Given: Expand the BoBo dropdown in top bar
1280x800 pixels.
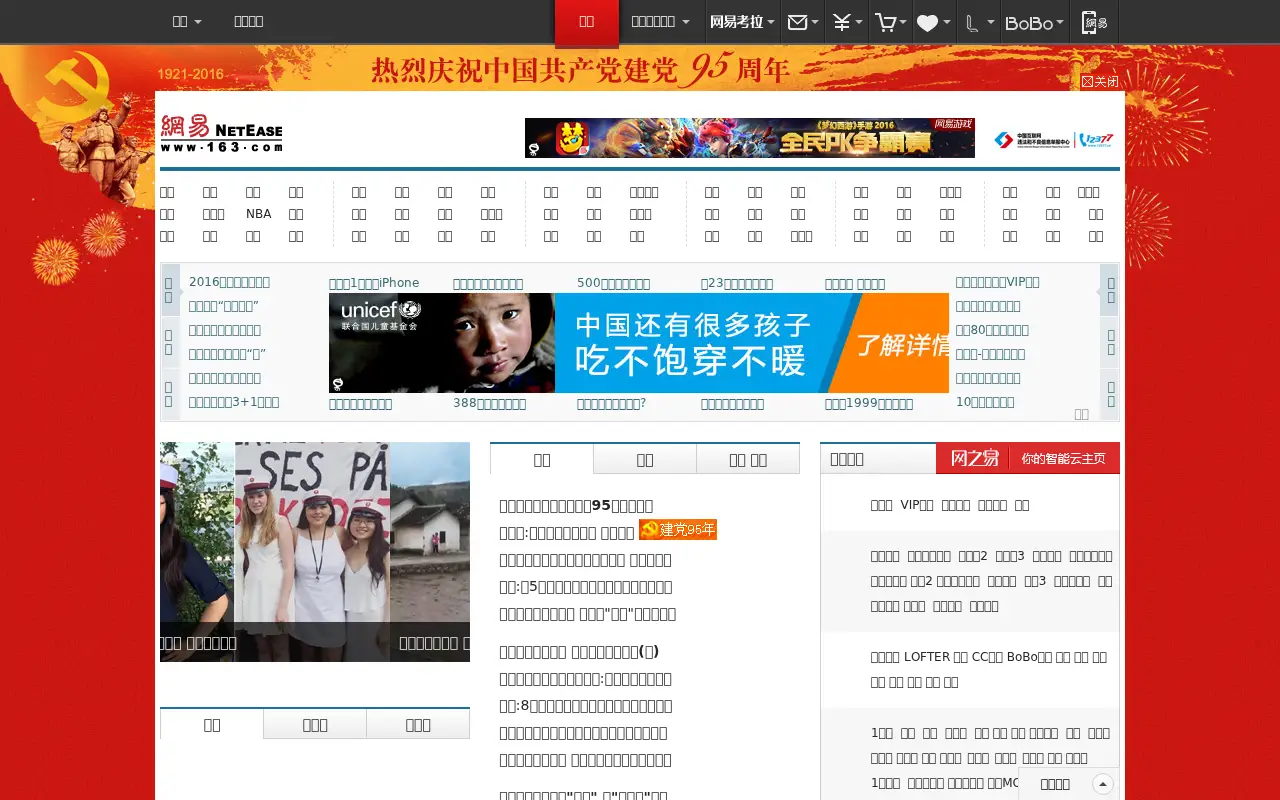Looking at the screenshot, I should point(1034,22).
